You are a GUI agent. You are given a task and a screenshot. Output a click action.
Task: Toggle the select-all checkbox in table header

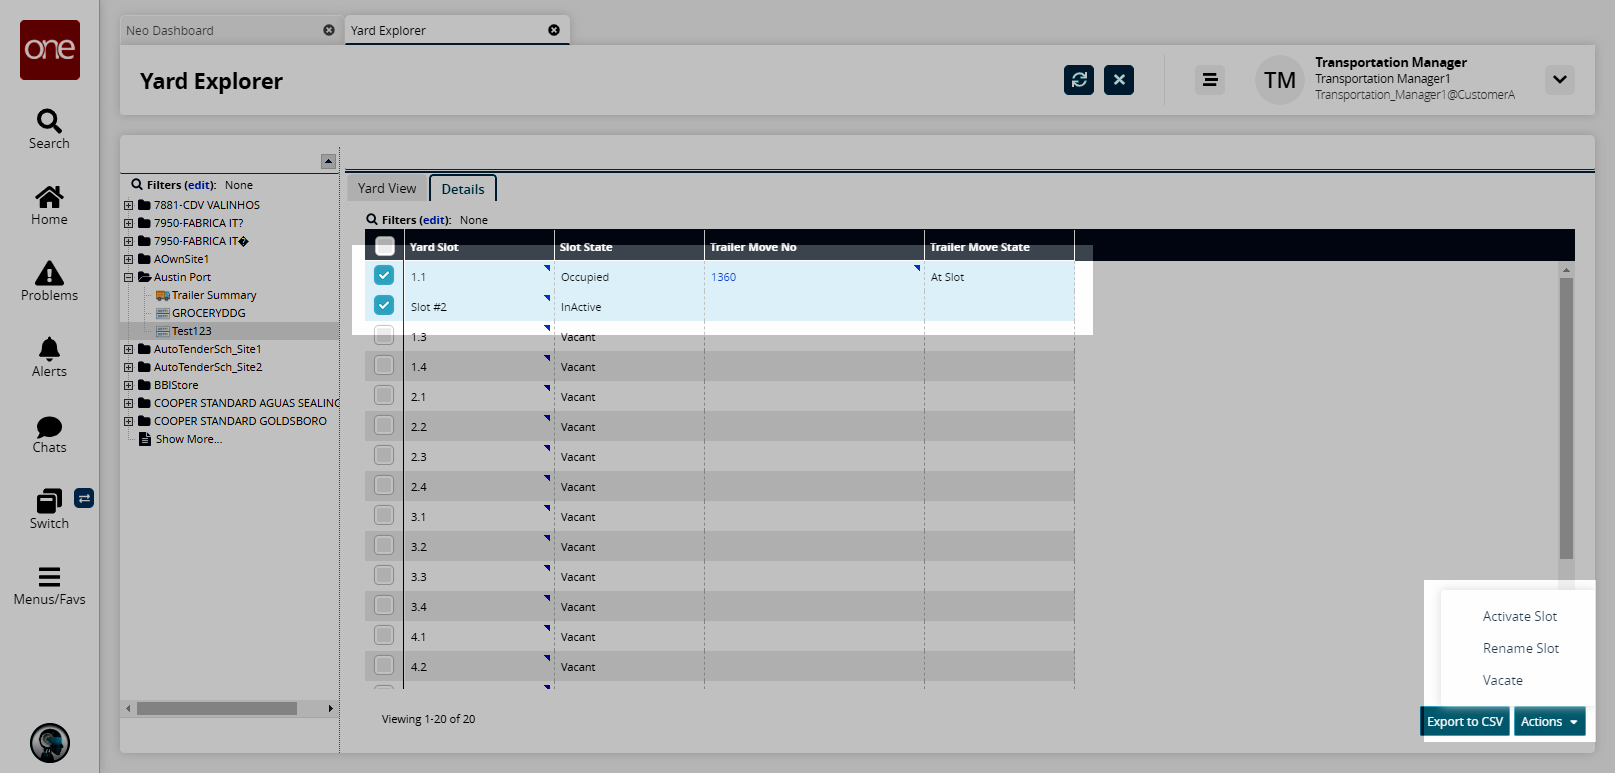tap(385, 246)
